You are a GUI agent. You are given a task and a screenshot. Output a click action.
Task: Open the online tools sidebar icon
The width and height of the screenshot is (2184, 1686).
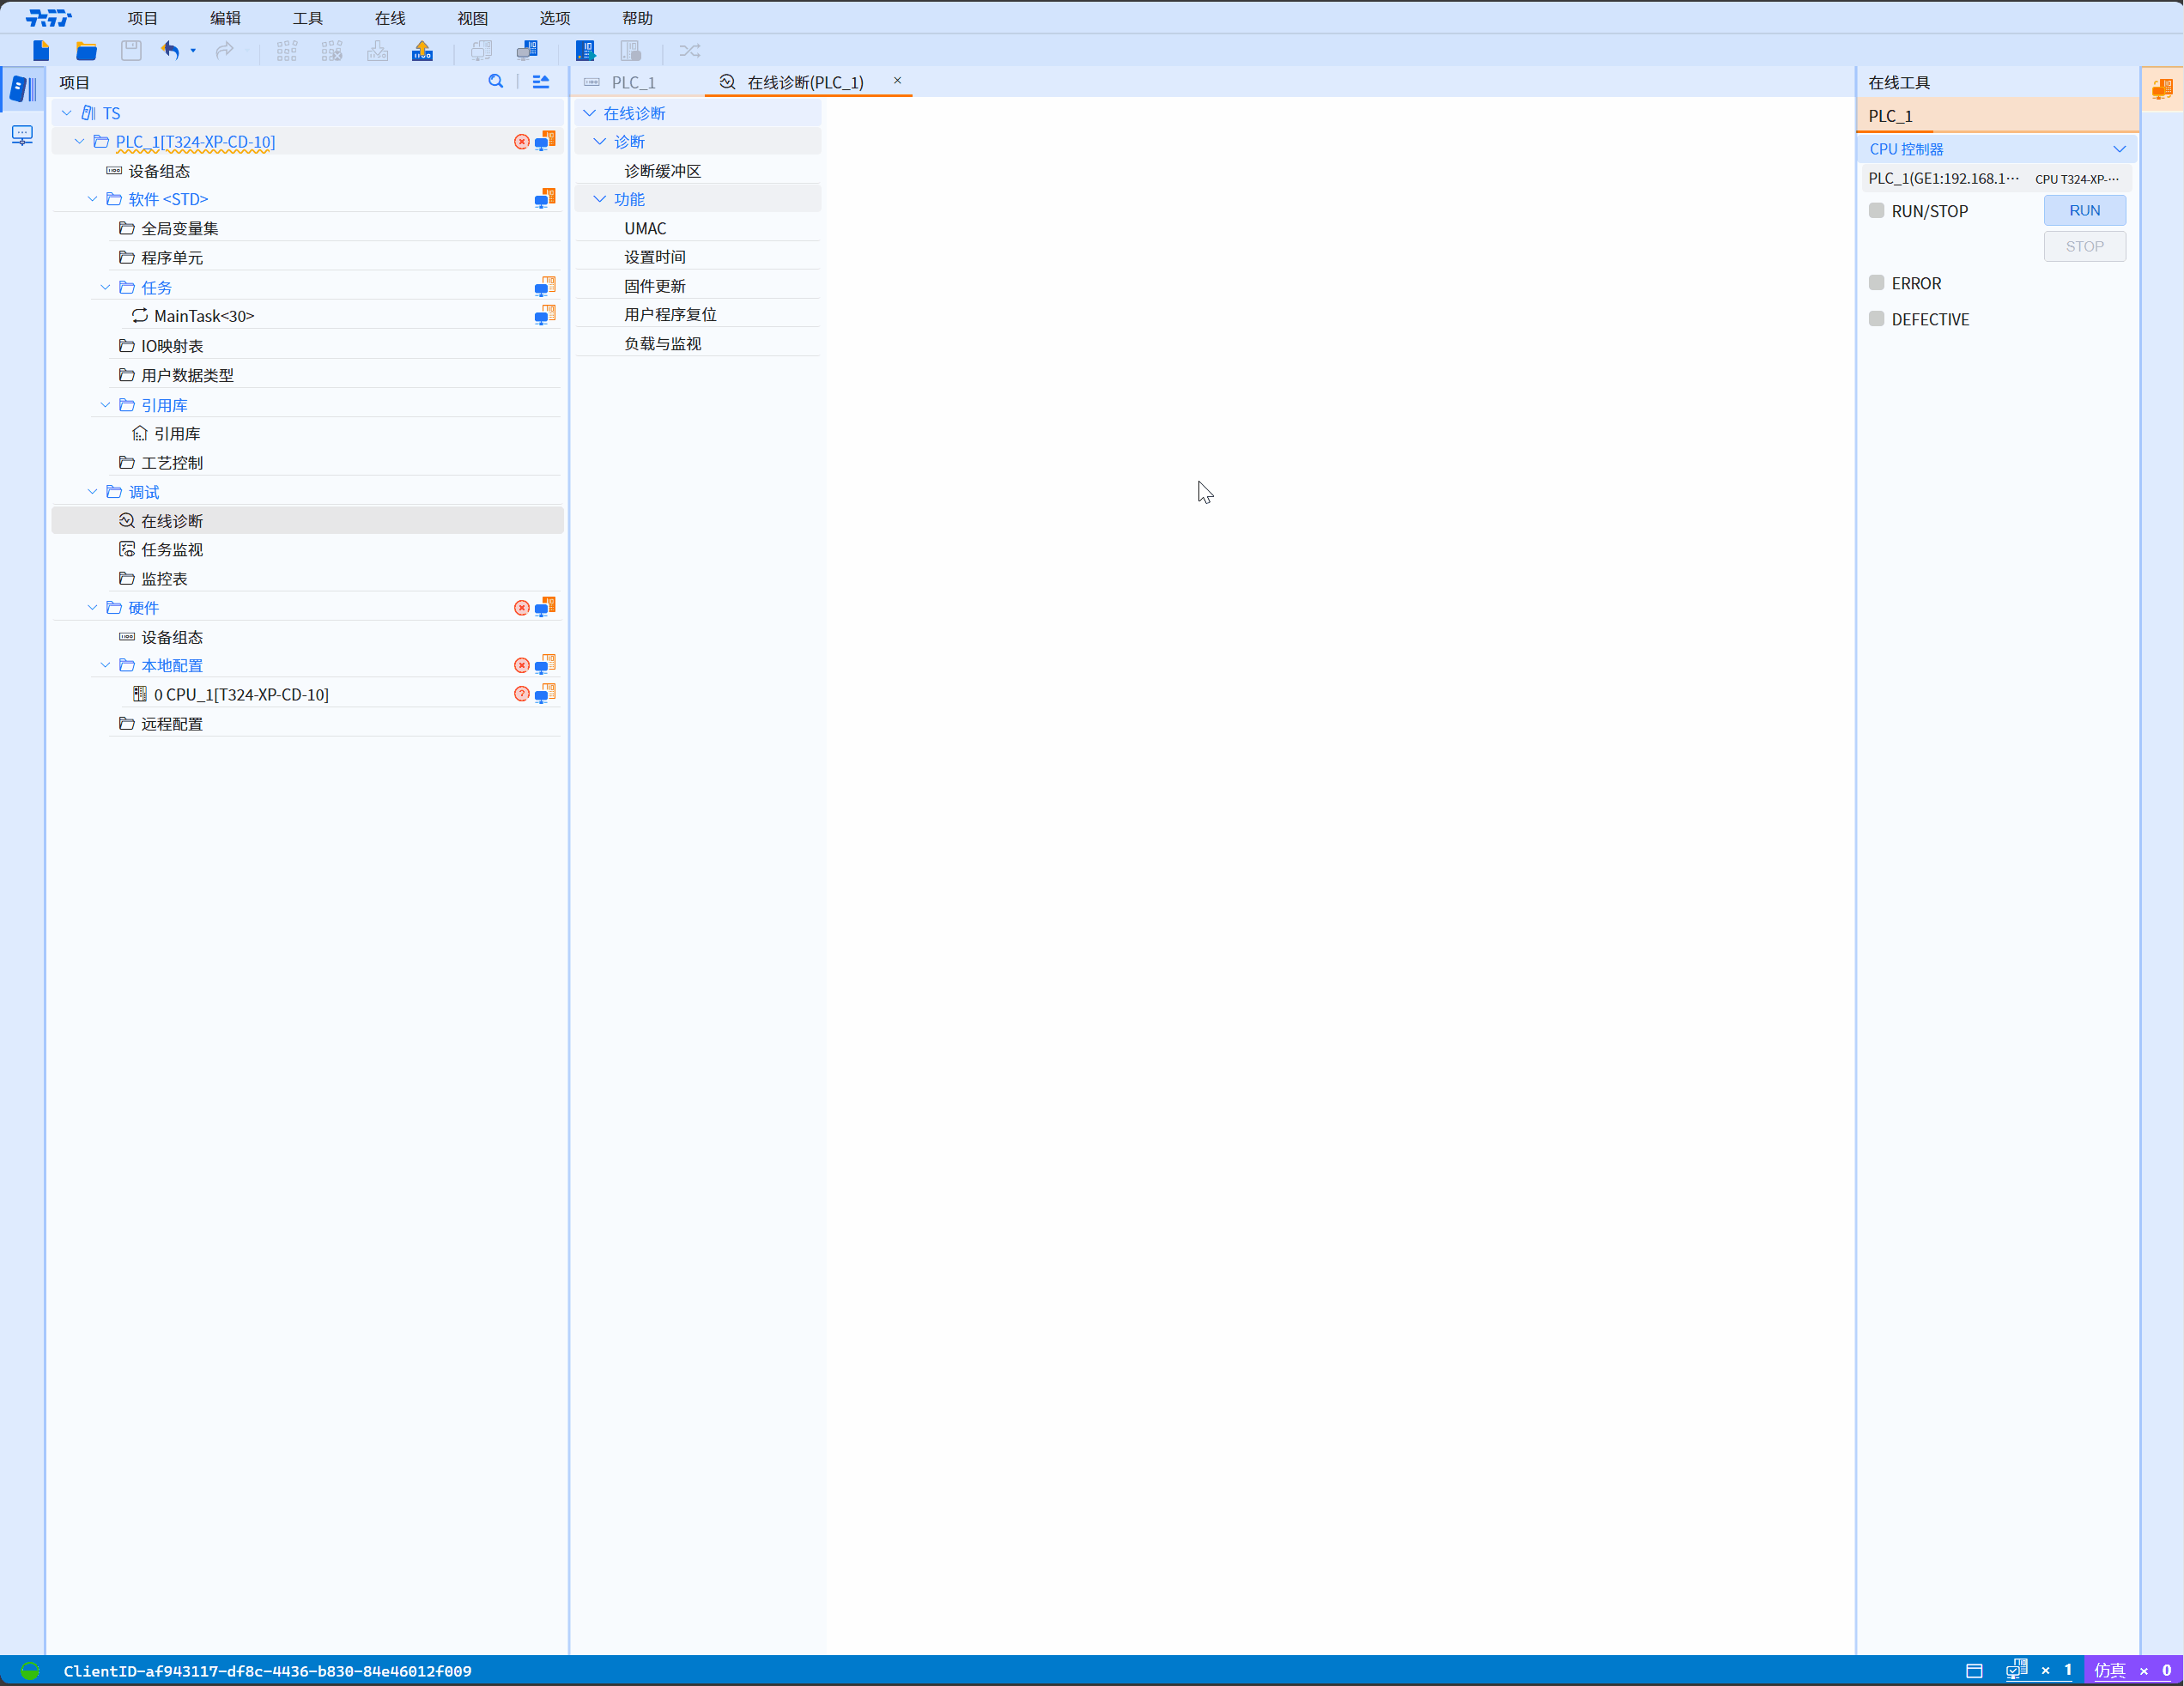pyautogui.click(x=2161, y=89)
